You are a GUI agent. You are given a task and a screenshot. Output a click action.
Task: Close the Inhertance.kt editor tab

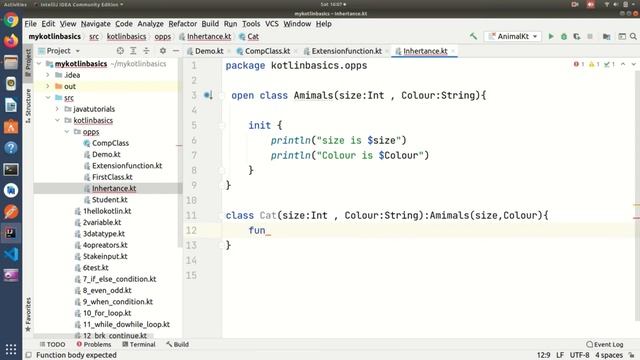click(453, 51)
